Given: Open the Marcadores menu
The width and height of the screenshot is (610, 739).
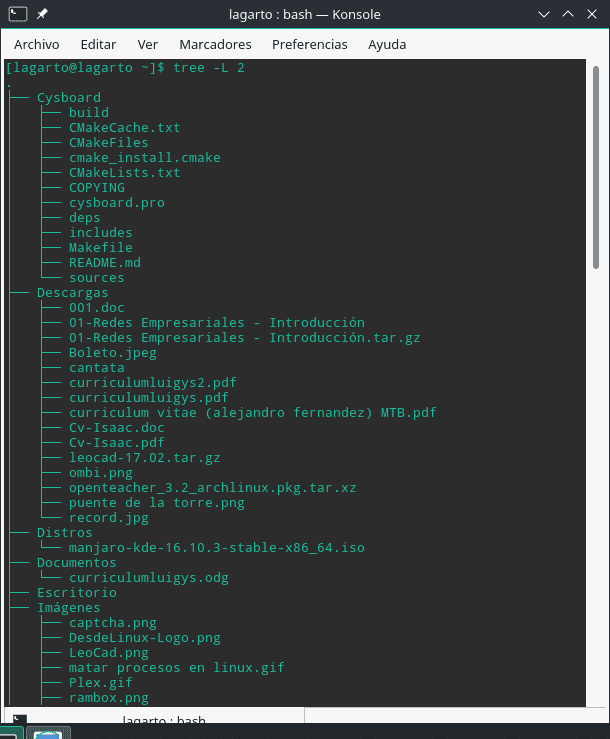Looking at the screenshot, I should pos(215,44).
